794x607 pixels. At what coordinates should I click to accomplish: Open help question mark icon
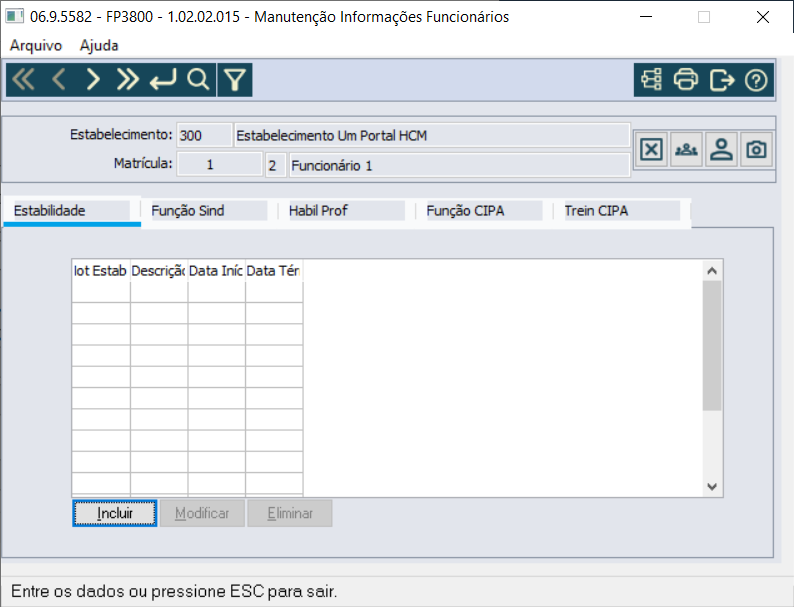756,80
